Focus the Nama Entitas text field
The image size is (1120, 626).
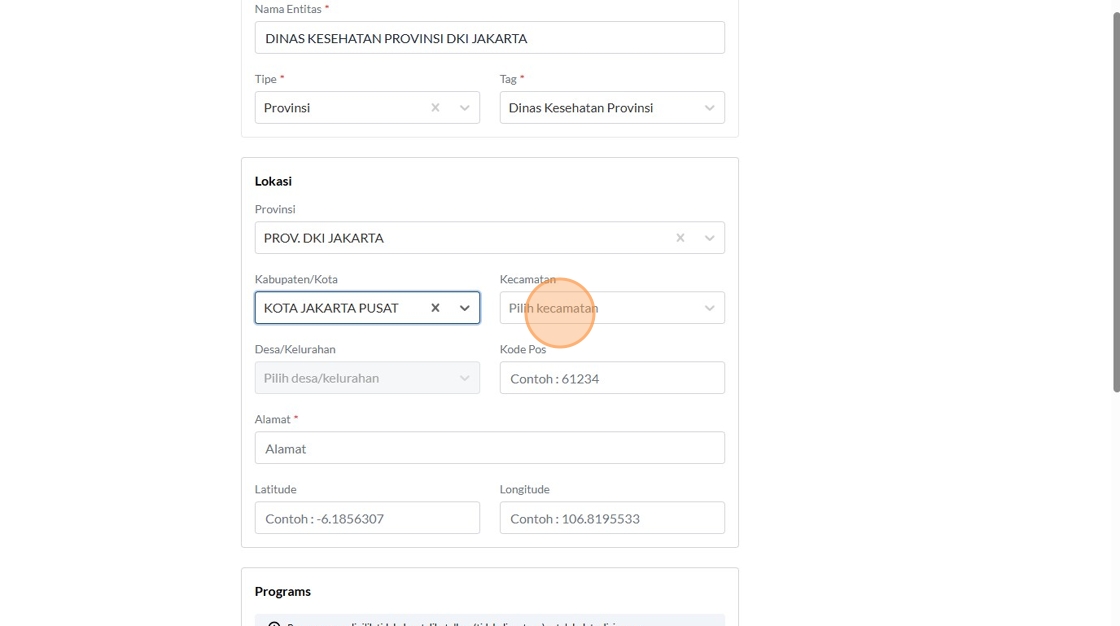489,38
